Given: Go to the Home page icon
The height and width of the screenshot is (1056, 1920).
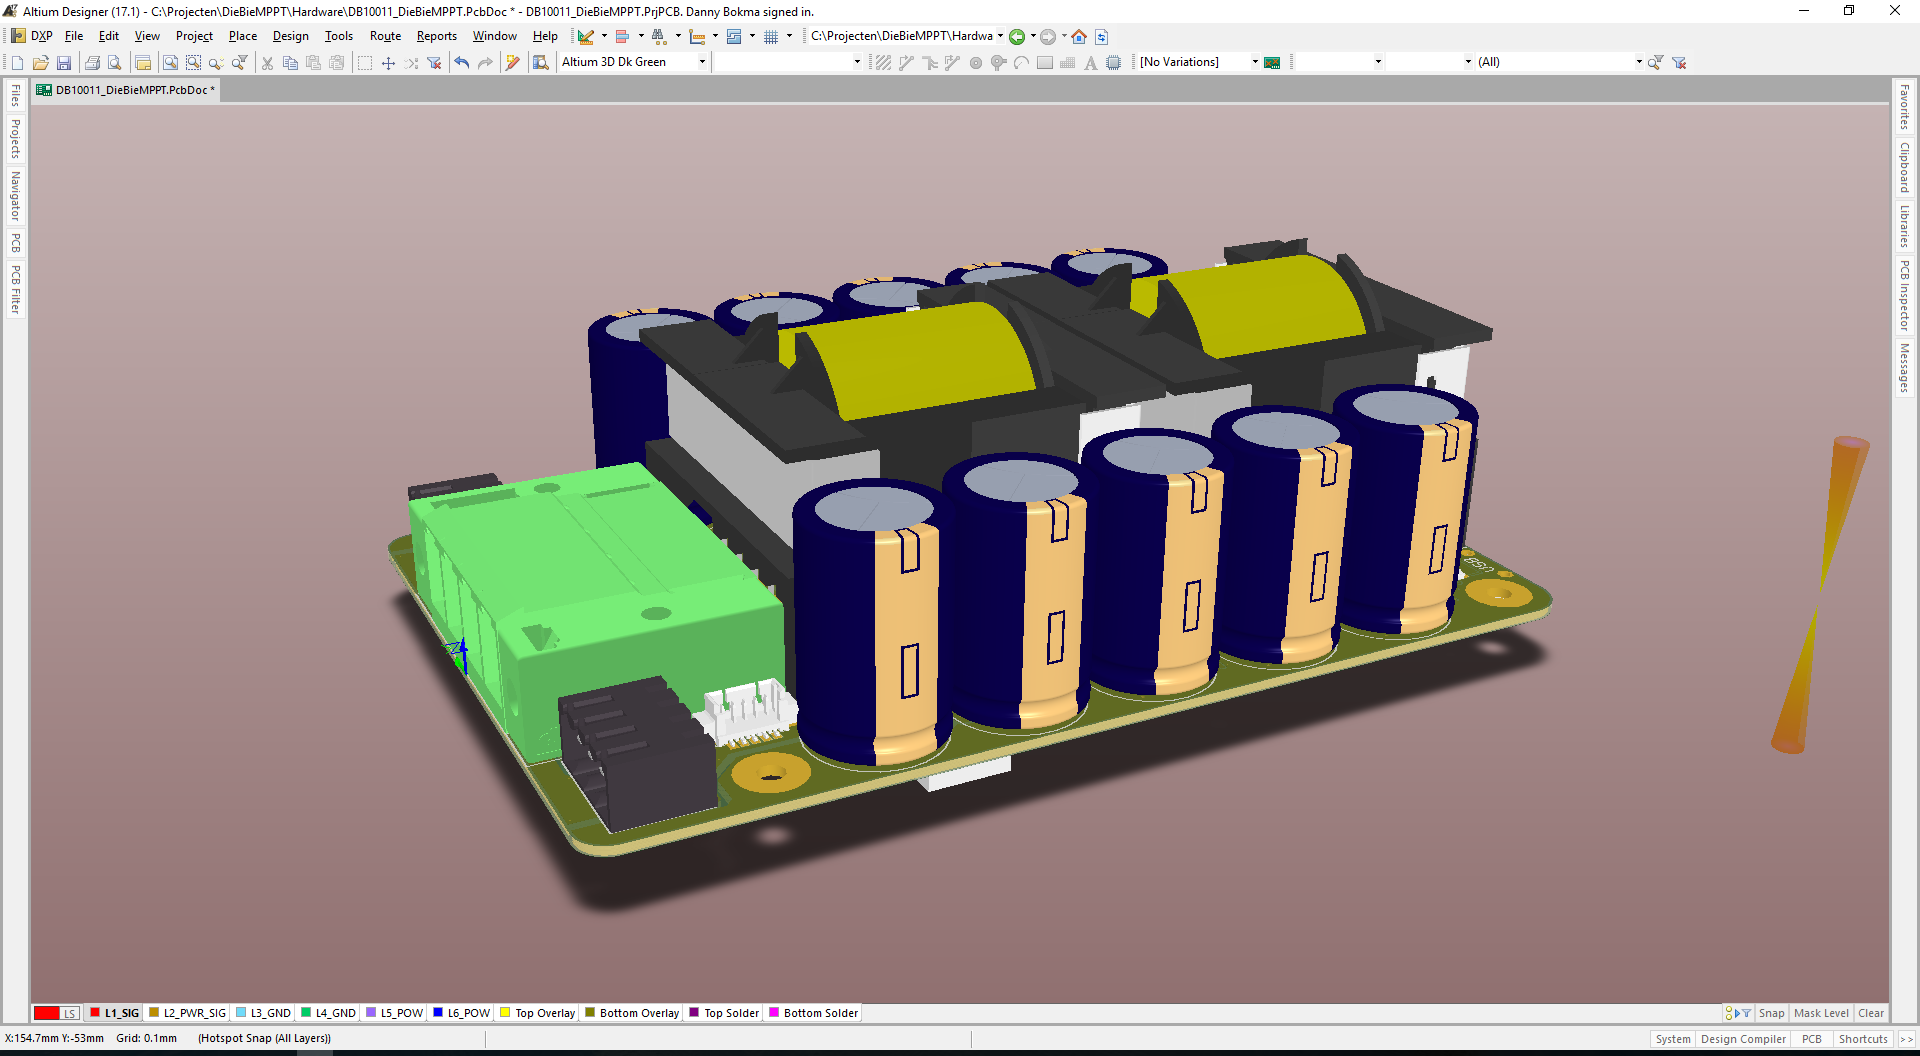Looking at the screenshot, I should click(1079, 37).
